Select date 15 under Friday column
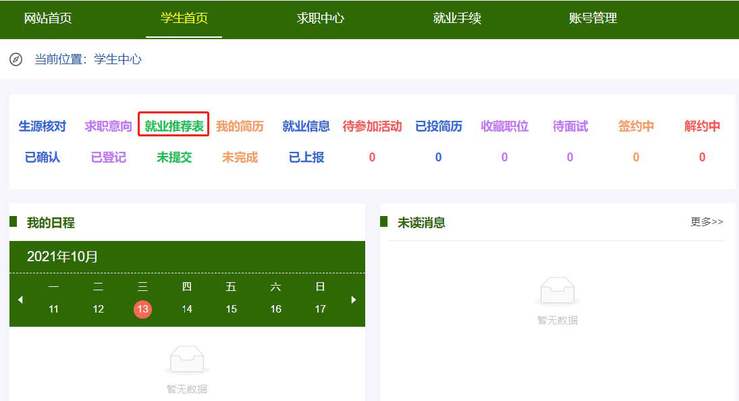This screenshot has width=739, height=401. [x=231, y=309]
